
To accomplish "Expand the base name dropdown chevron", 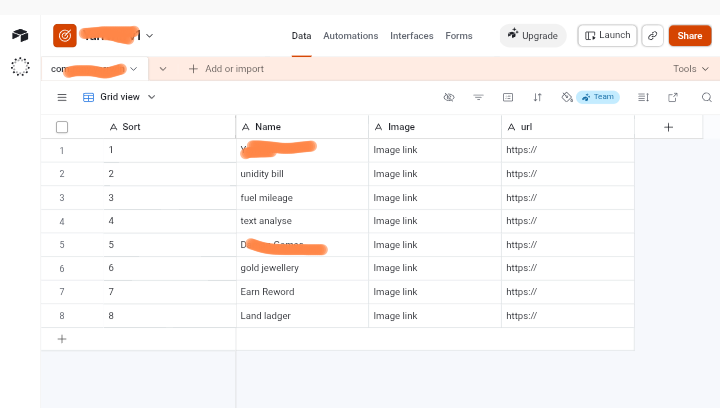I will 150,35.
